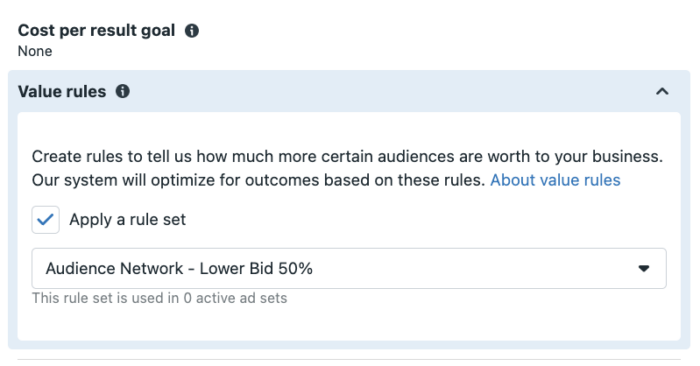Click the blue checkmark inside the checkbox
700x366 pixels.
tap(46, 220)
